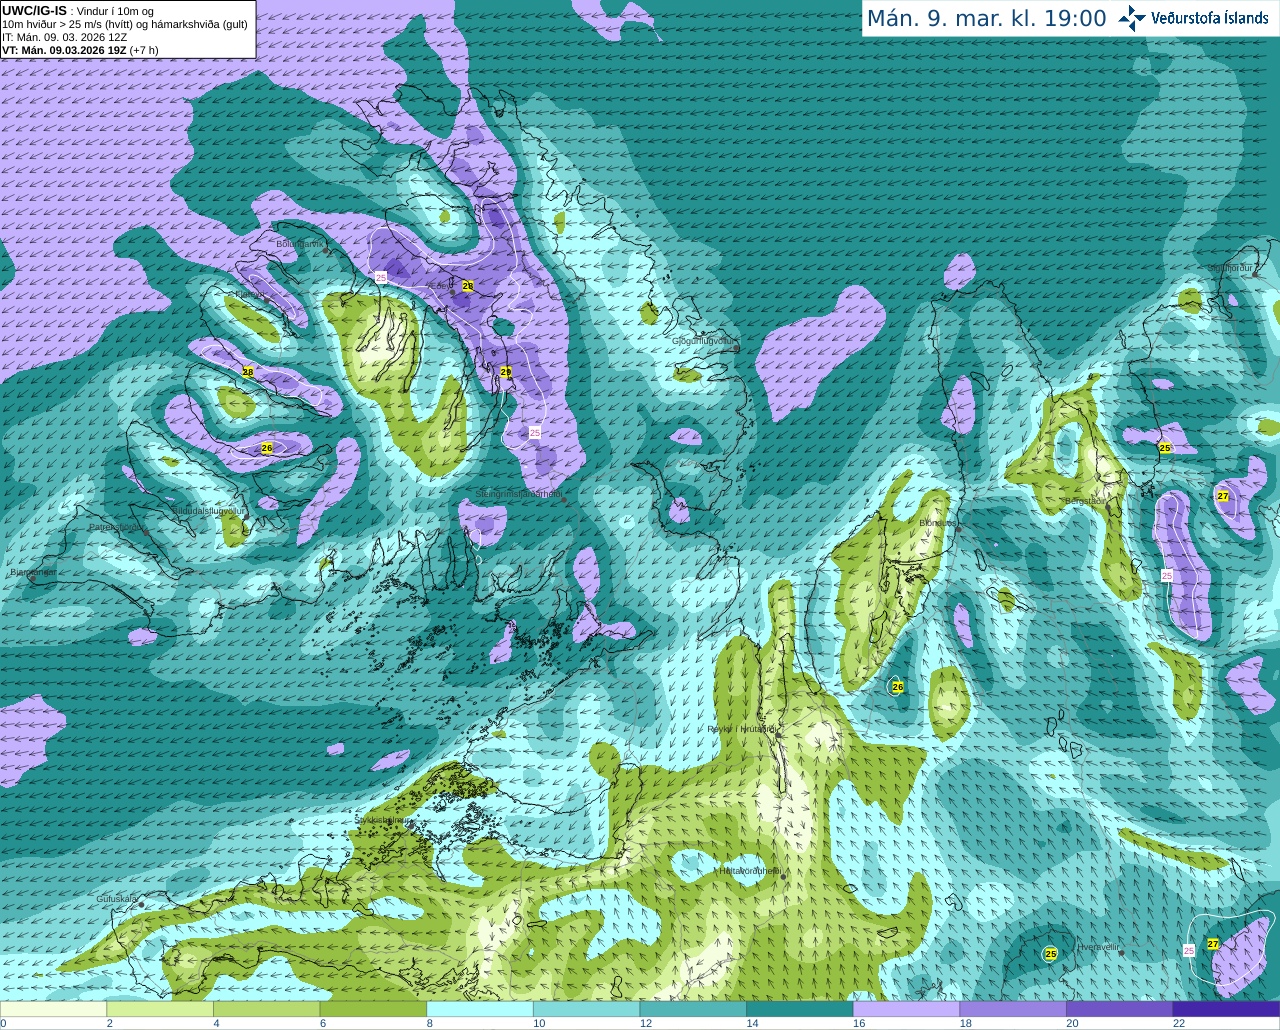The width and height of the screenshot is (1280, 1030).
Task: Select the 0–2 m/s pale yellow legend swatch
Action: [x=53, y=1009]
